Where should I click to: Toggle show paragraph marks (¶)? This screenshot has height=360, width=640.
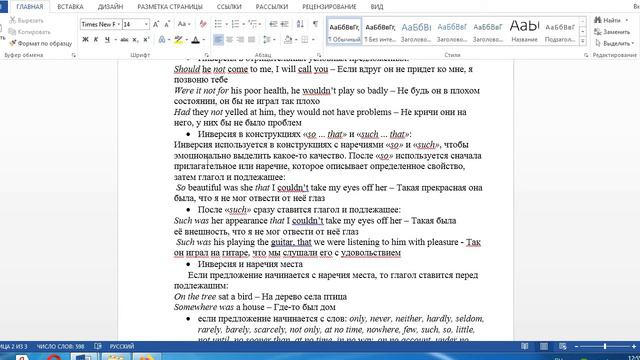coord(316,24)
